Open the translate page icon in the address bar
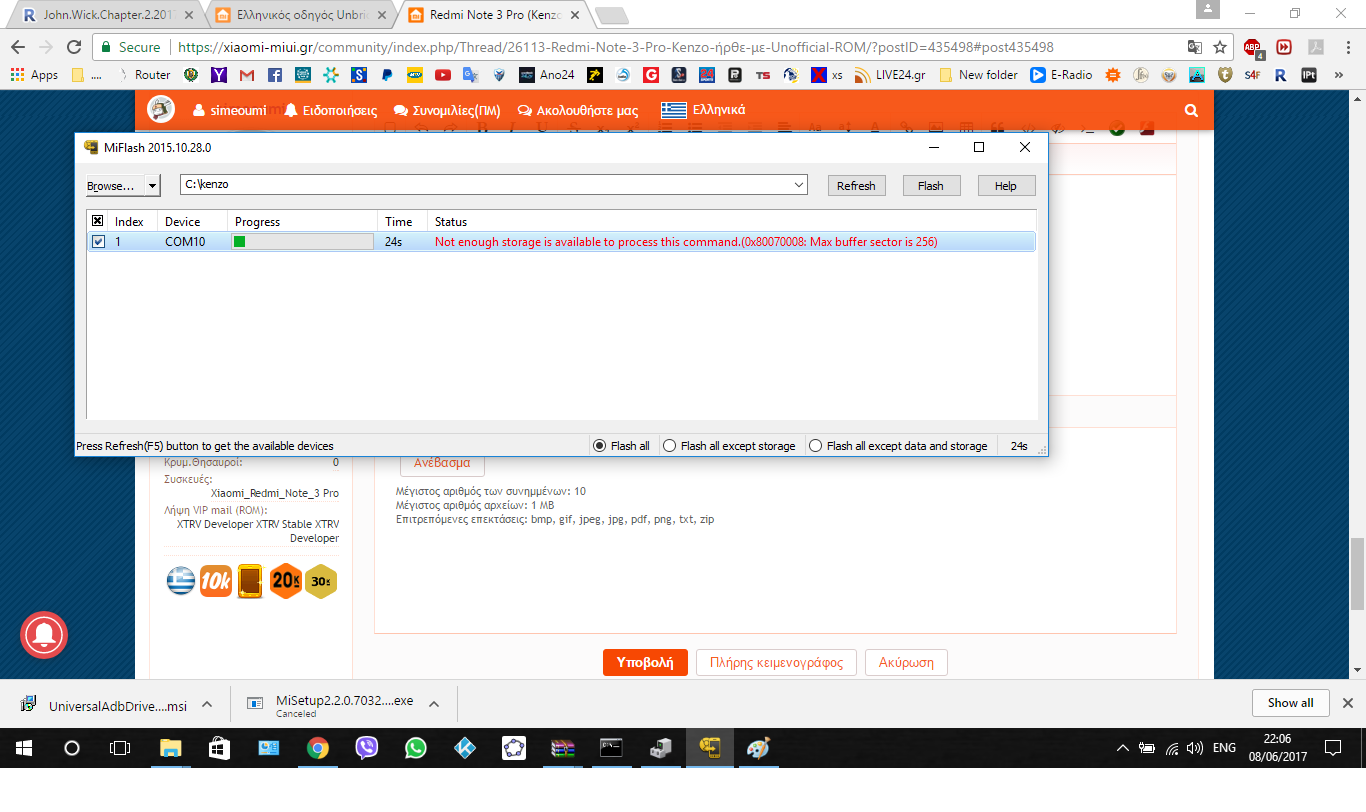This screenshot has height=812, width=1366. pyautogui.click(x=1194, y=47)
